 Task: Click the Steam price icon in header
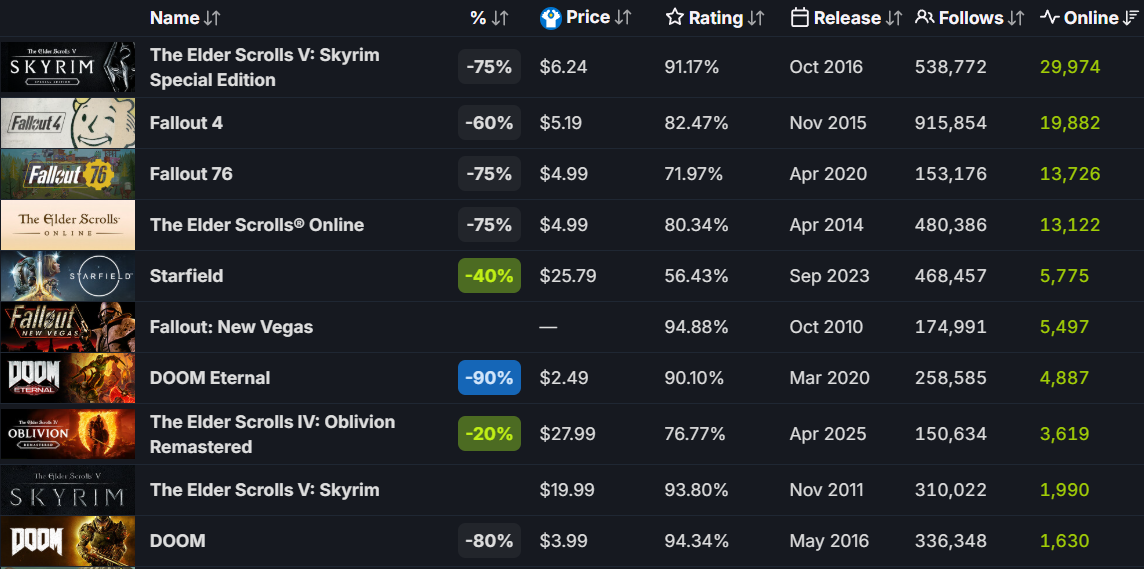[550, 18]
